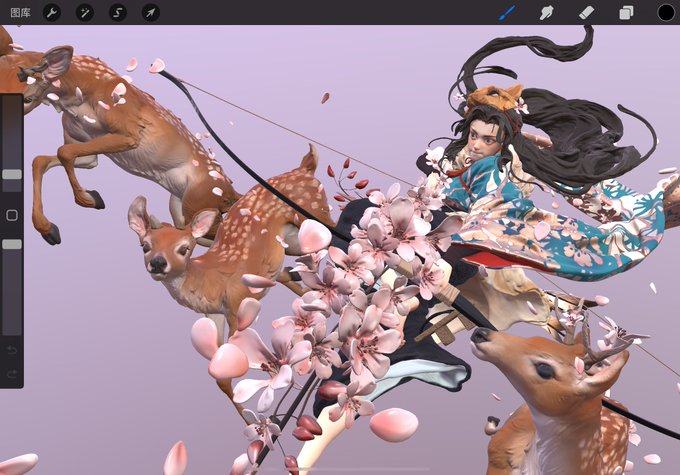
Task: Click the brush opacity slider handle
Action: pyautogui.click(x=12, y=244)
